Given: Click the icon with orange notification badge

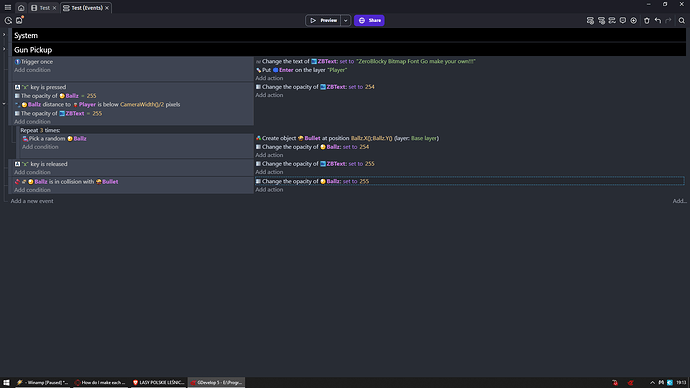Looking at the screenshot, I should pyautogui.click(x=19, y=20).
